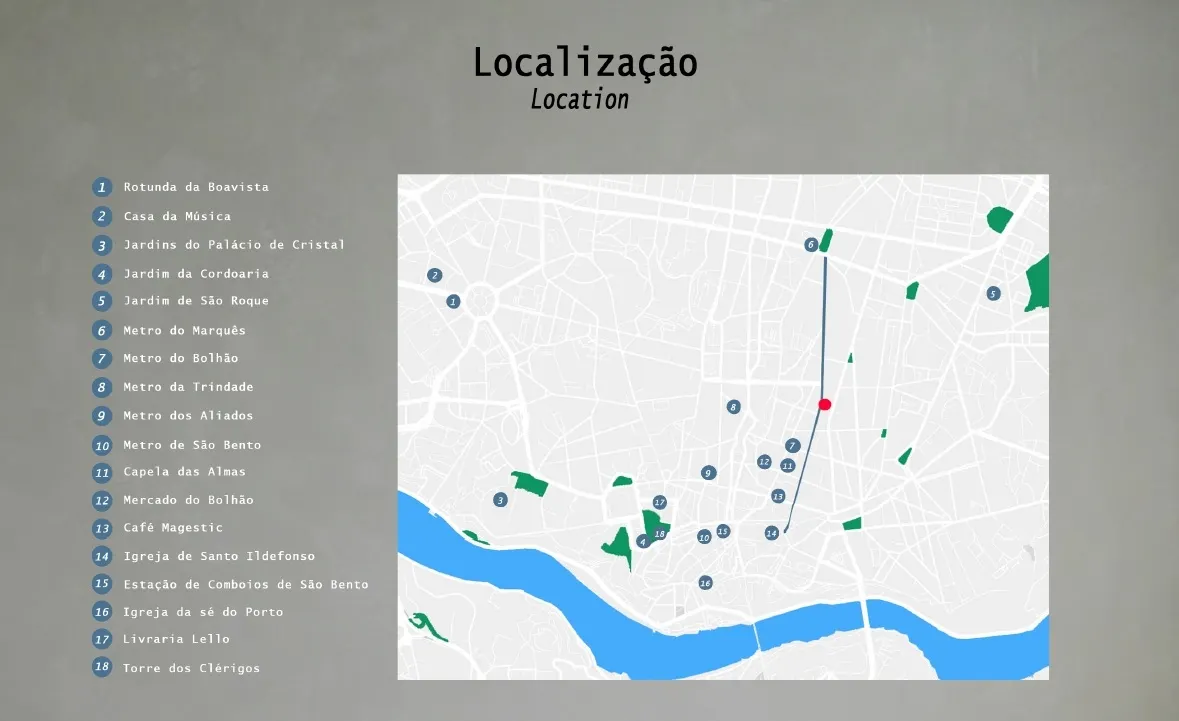This screenshot has width=1179, height=721.
Task: Click map marker 1 at the Boavista roundabout
Action: click(x=453, y=301)
